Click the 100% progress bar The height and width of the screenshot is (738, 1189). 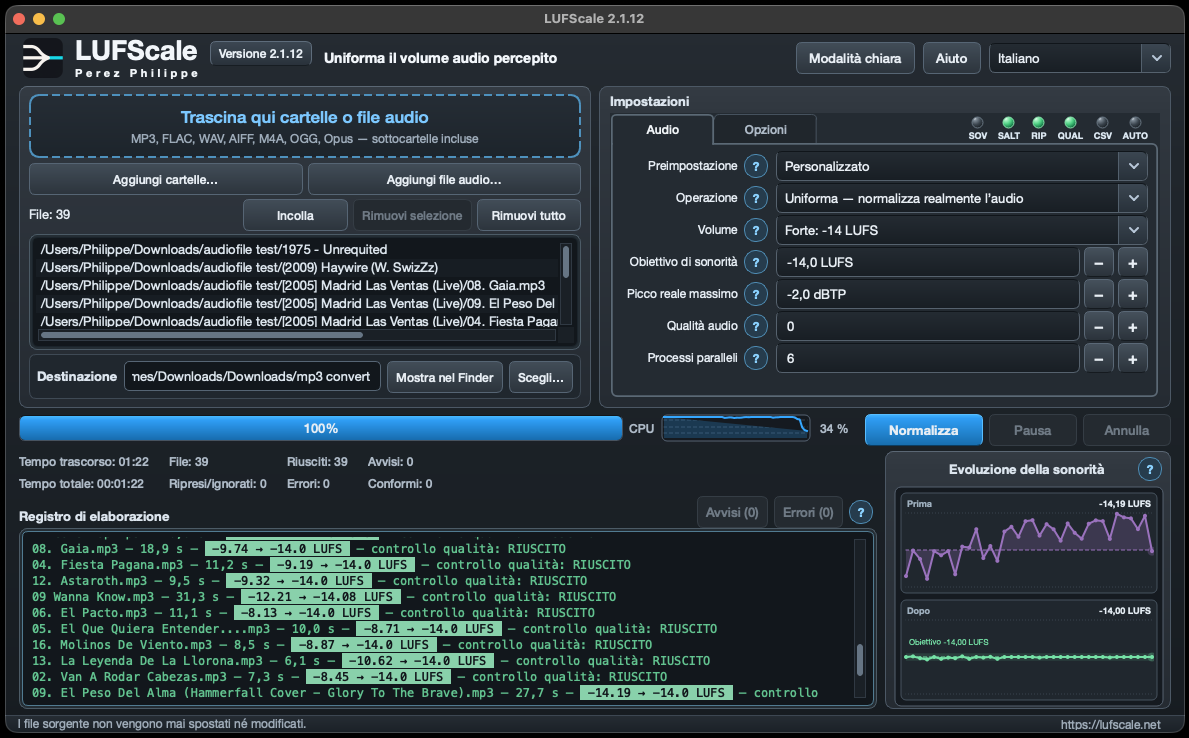[x=320, y=429]
